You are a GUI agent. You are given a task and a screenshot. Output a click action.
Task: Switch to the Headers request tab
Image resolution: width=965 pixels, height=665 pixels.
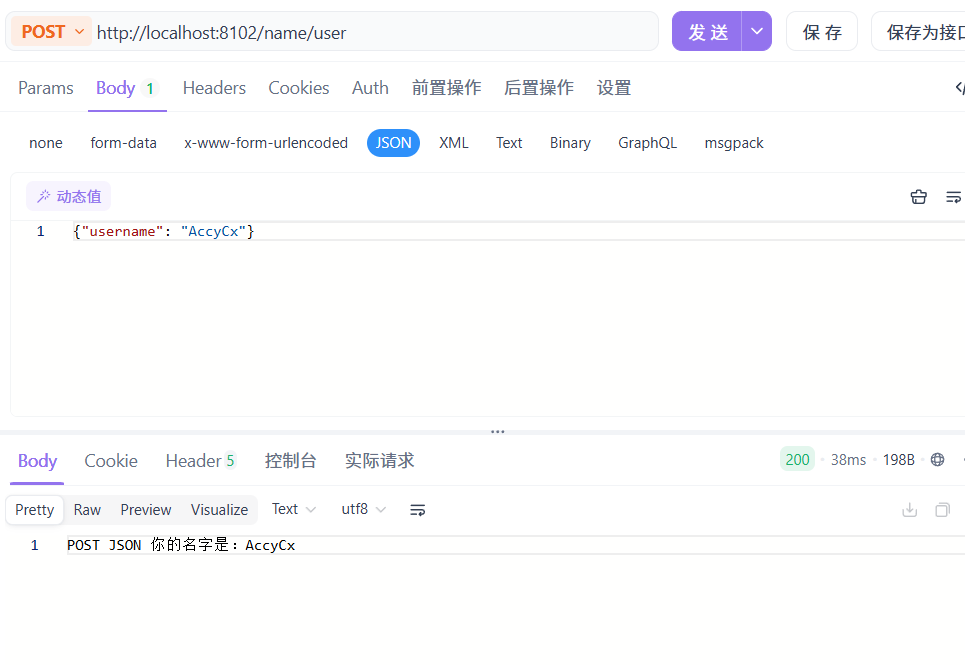click(214, 88)
